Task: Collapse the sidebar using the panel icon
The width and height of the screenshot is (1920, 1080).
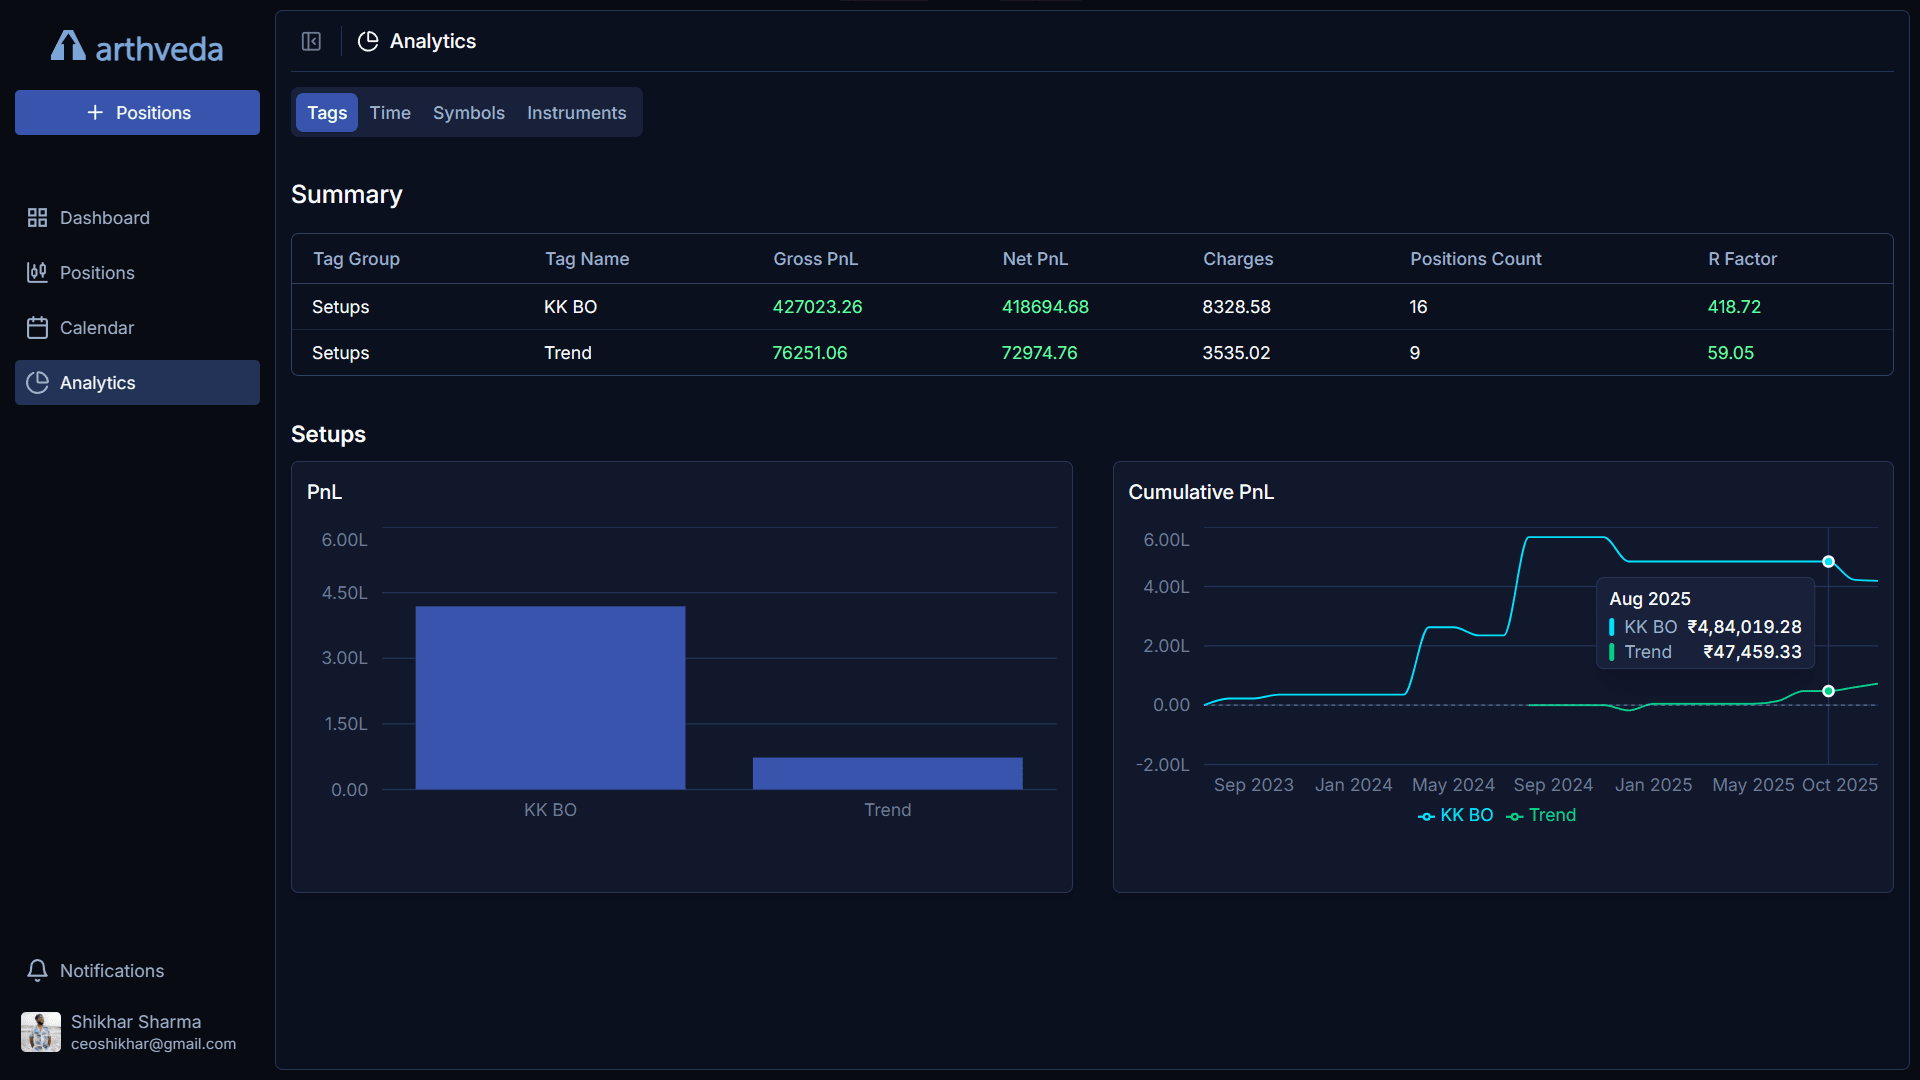Action: click(311, 41)
